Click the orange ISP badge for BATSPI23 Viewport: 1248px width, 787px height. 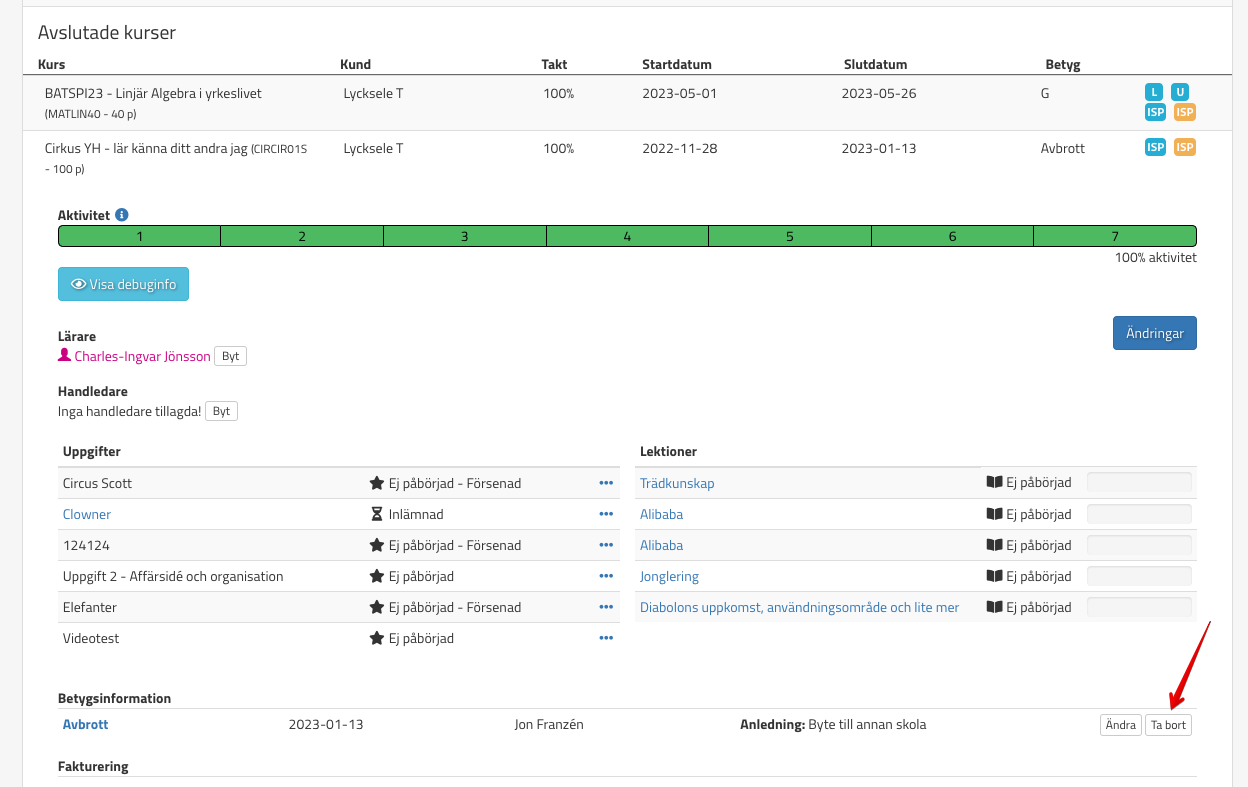(x=1185, y=112)
